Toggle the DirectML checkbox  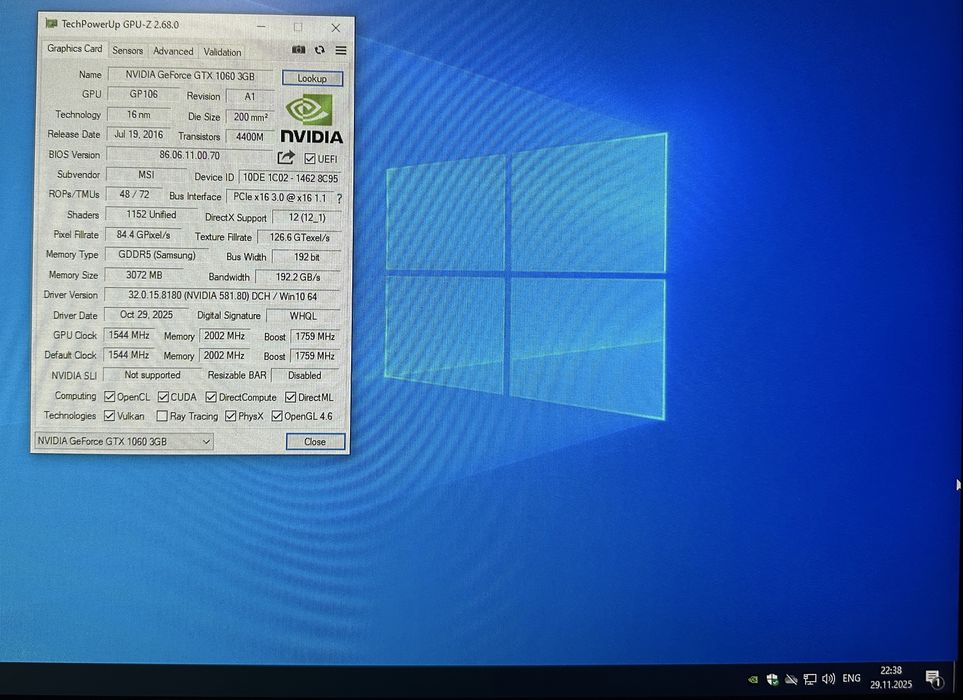click(290, 397)
